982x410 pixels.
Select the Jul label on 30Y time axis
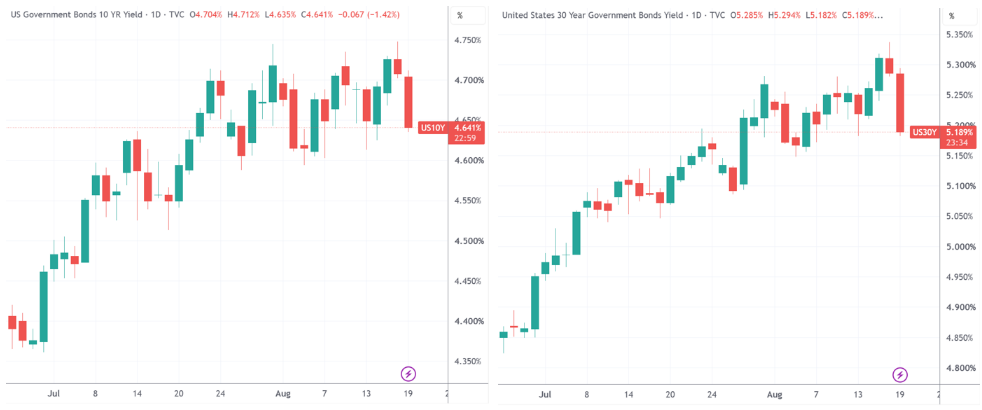pyautogui.click(x=545, y=396)
